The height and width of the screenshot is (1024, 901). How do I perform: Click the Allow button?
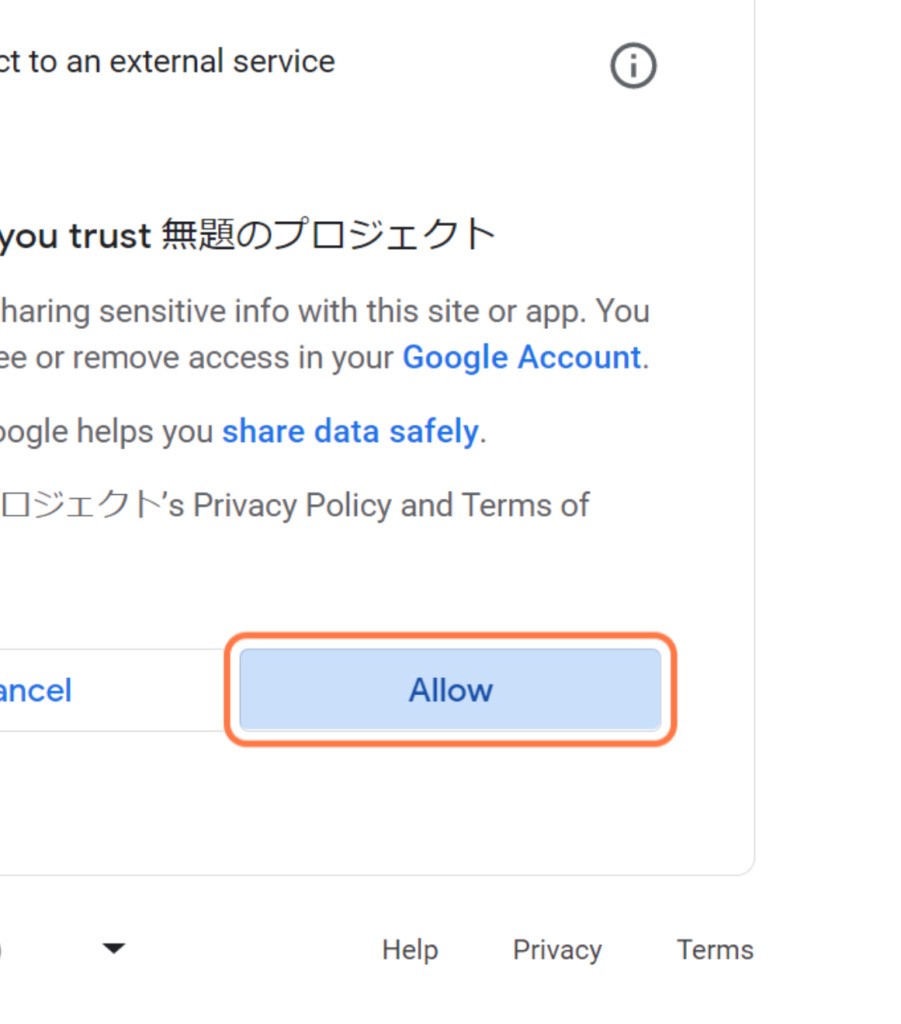[450, 689]
